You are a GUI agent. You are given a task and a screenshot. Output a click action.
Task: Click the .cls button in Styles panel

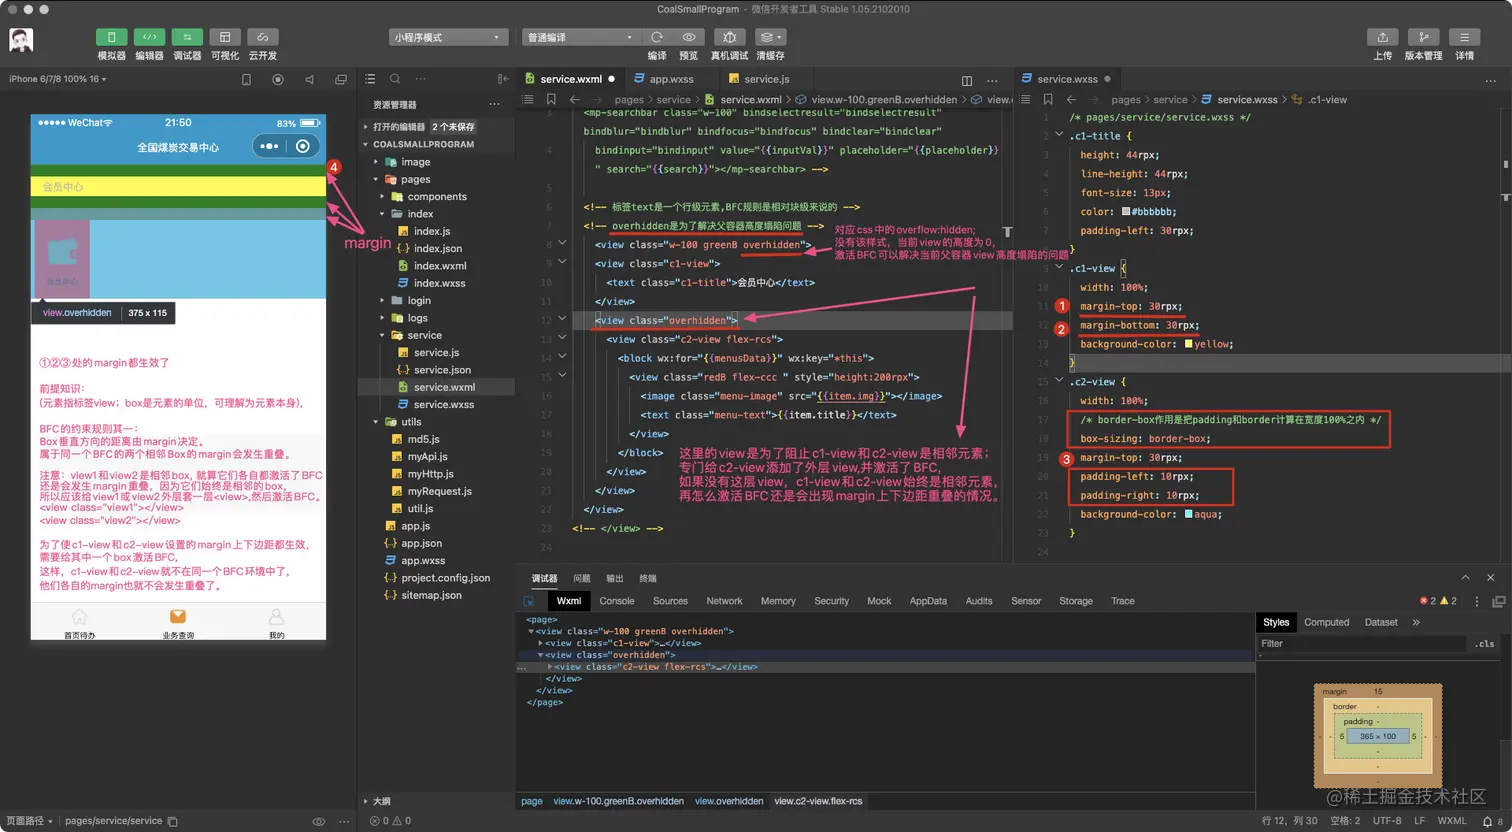tap(1484, 644)
